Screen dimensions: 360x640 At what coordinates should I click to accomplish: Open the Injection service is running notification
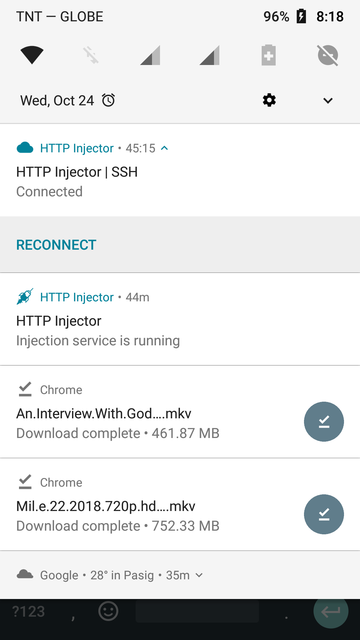point(180,319)
